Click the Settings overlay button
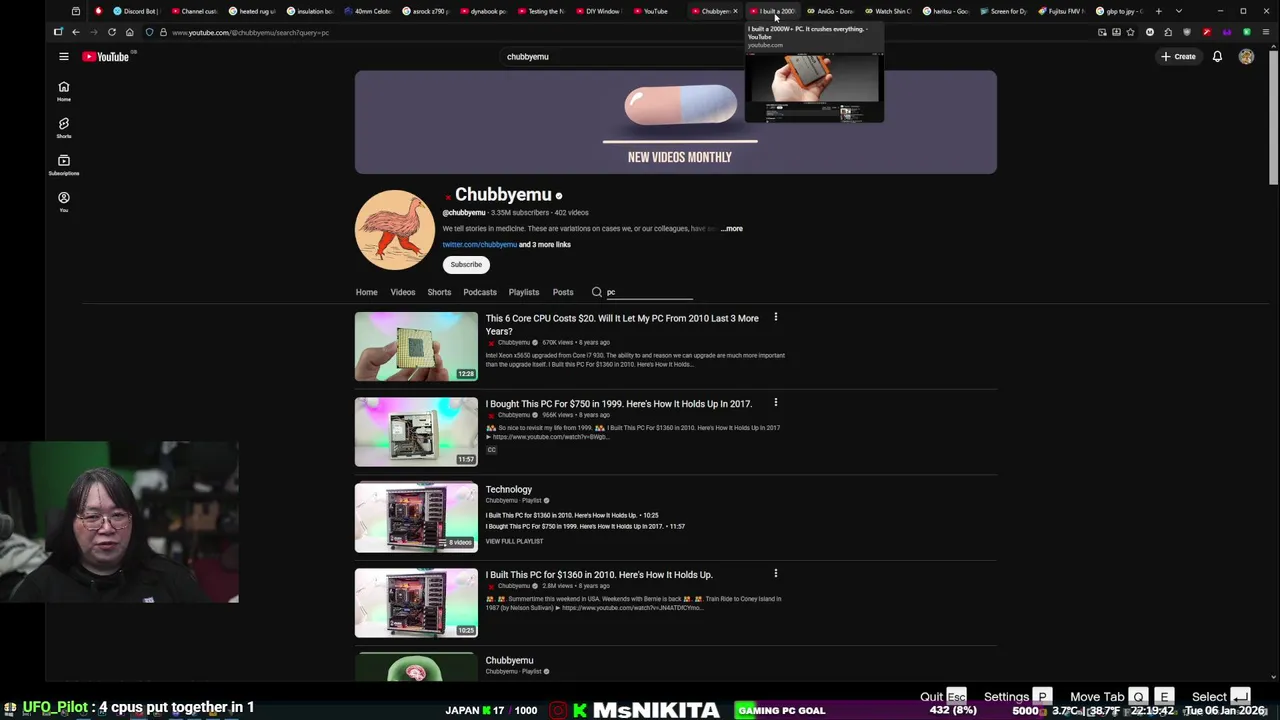The image size is (1280, 720). [x=1017, y=697]
